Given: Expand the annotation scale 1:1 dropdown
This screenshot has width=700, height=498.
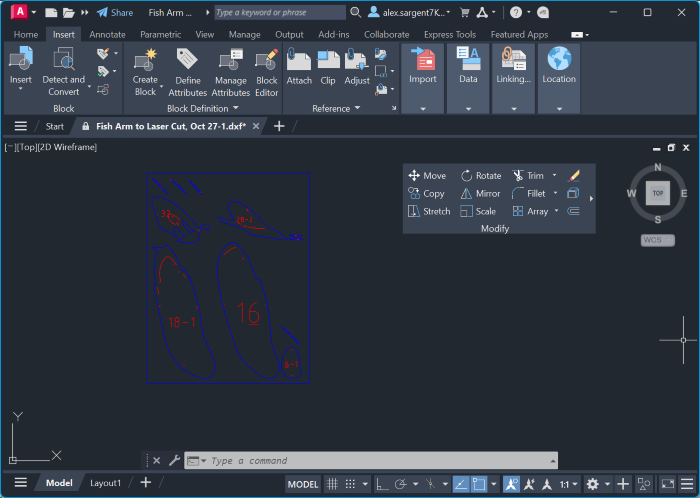Looking at the screenshot, I should coord(575,484).
